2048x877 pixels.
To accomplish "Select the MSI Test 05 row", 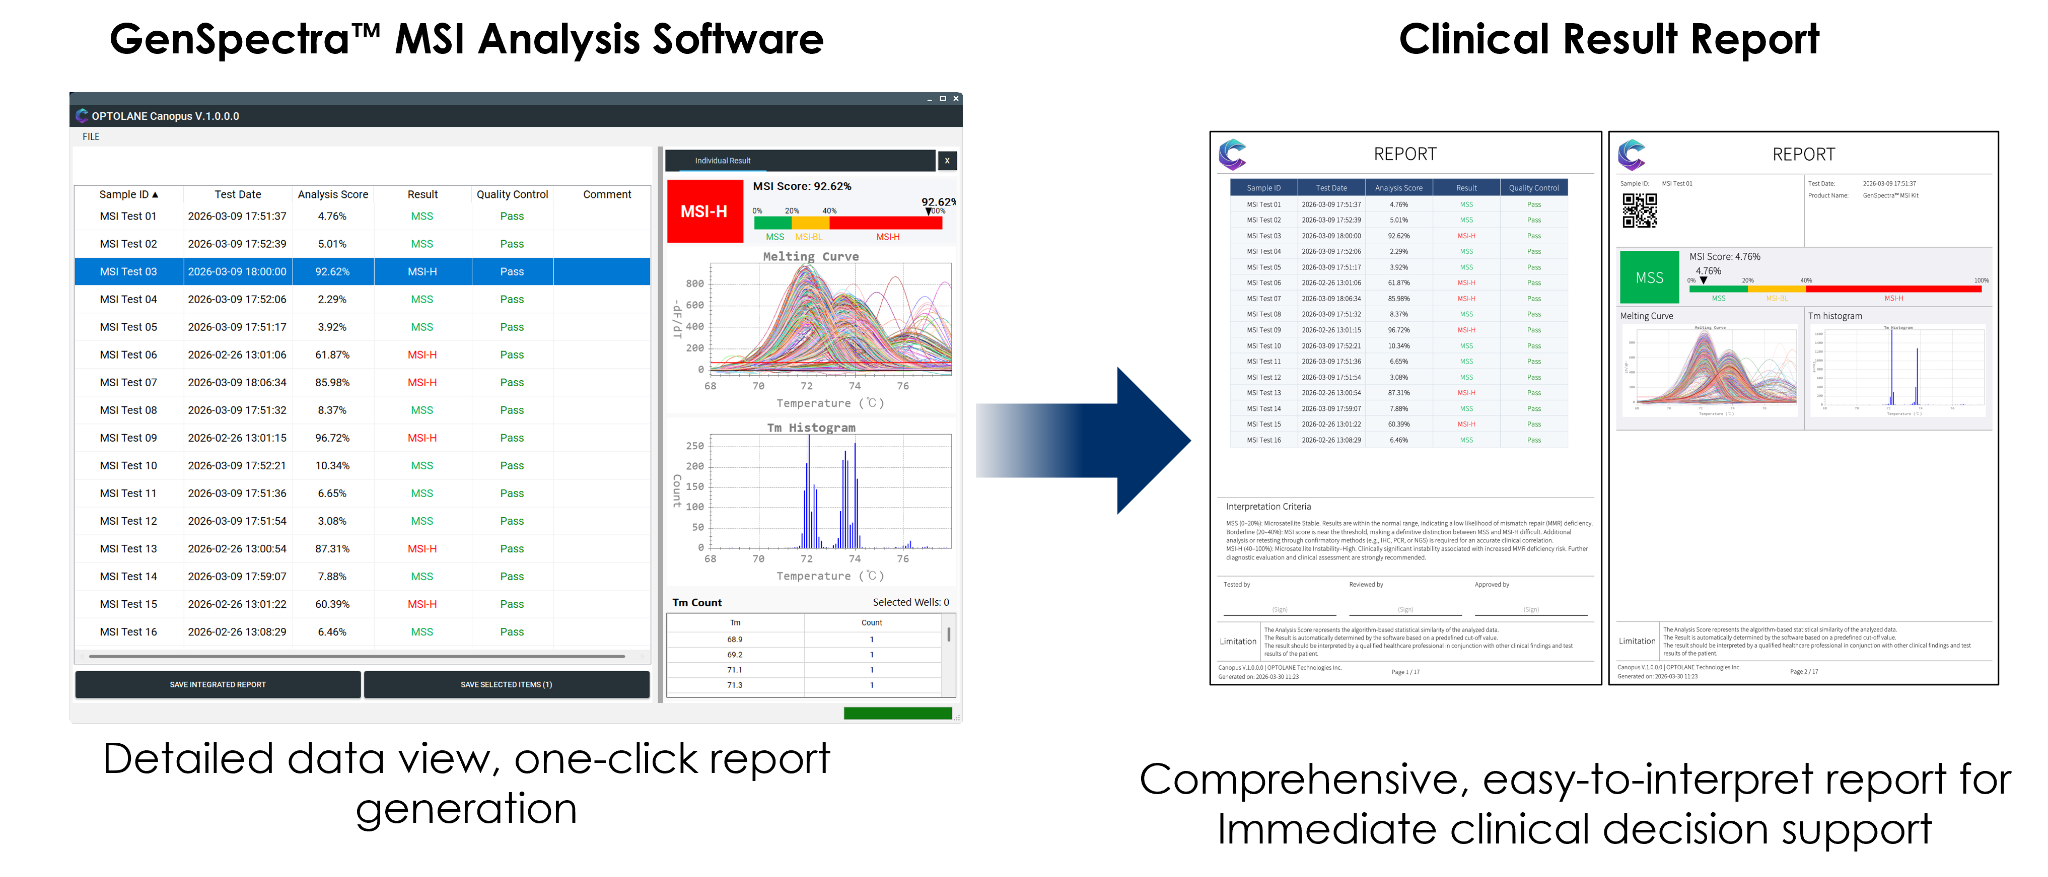I will pyautogui.click(x=363, y=327).
